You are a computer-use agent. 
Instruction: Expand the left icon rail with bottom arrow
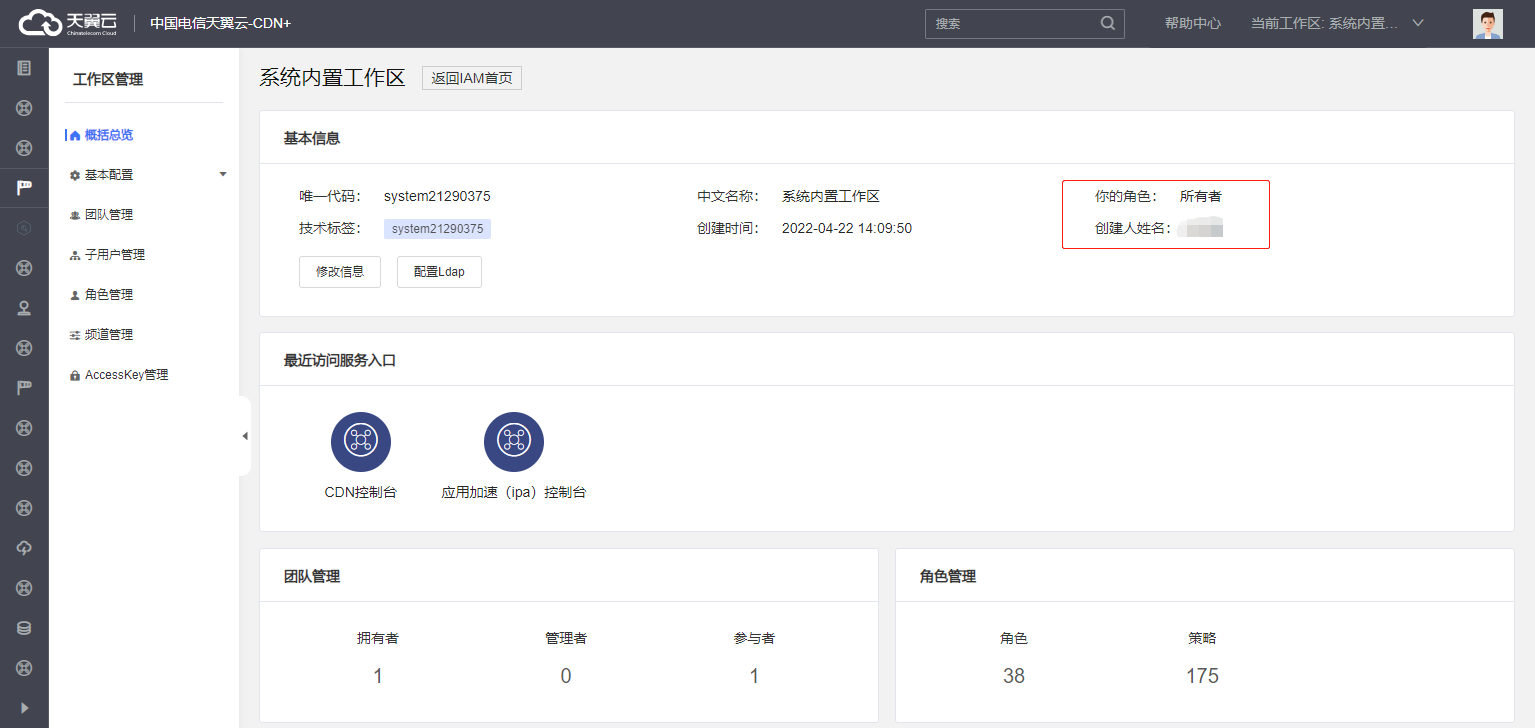point(24,708)
